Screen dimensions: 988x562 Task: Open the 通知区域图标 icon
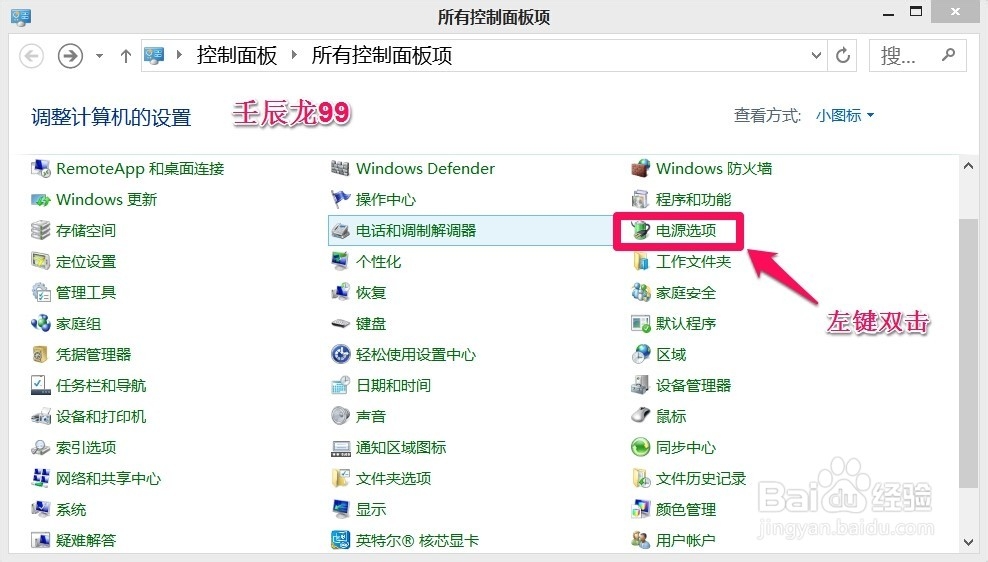(340, 447)
